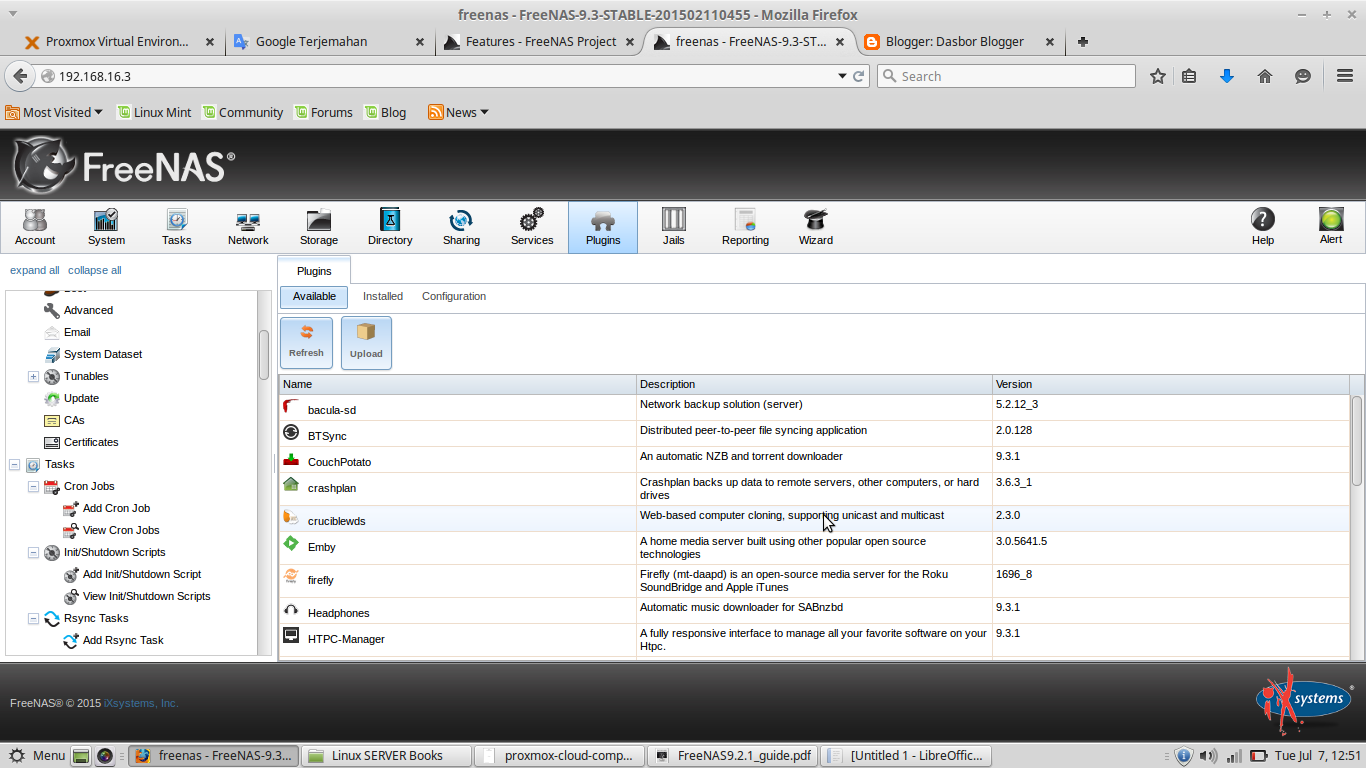1366x768 pixels.
Task: Open the News bookmarks dropdown
Action: click(x=458, y=112)
